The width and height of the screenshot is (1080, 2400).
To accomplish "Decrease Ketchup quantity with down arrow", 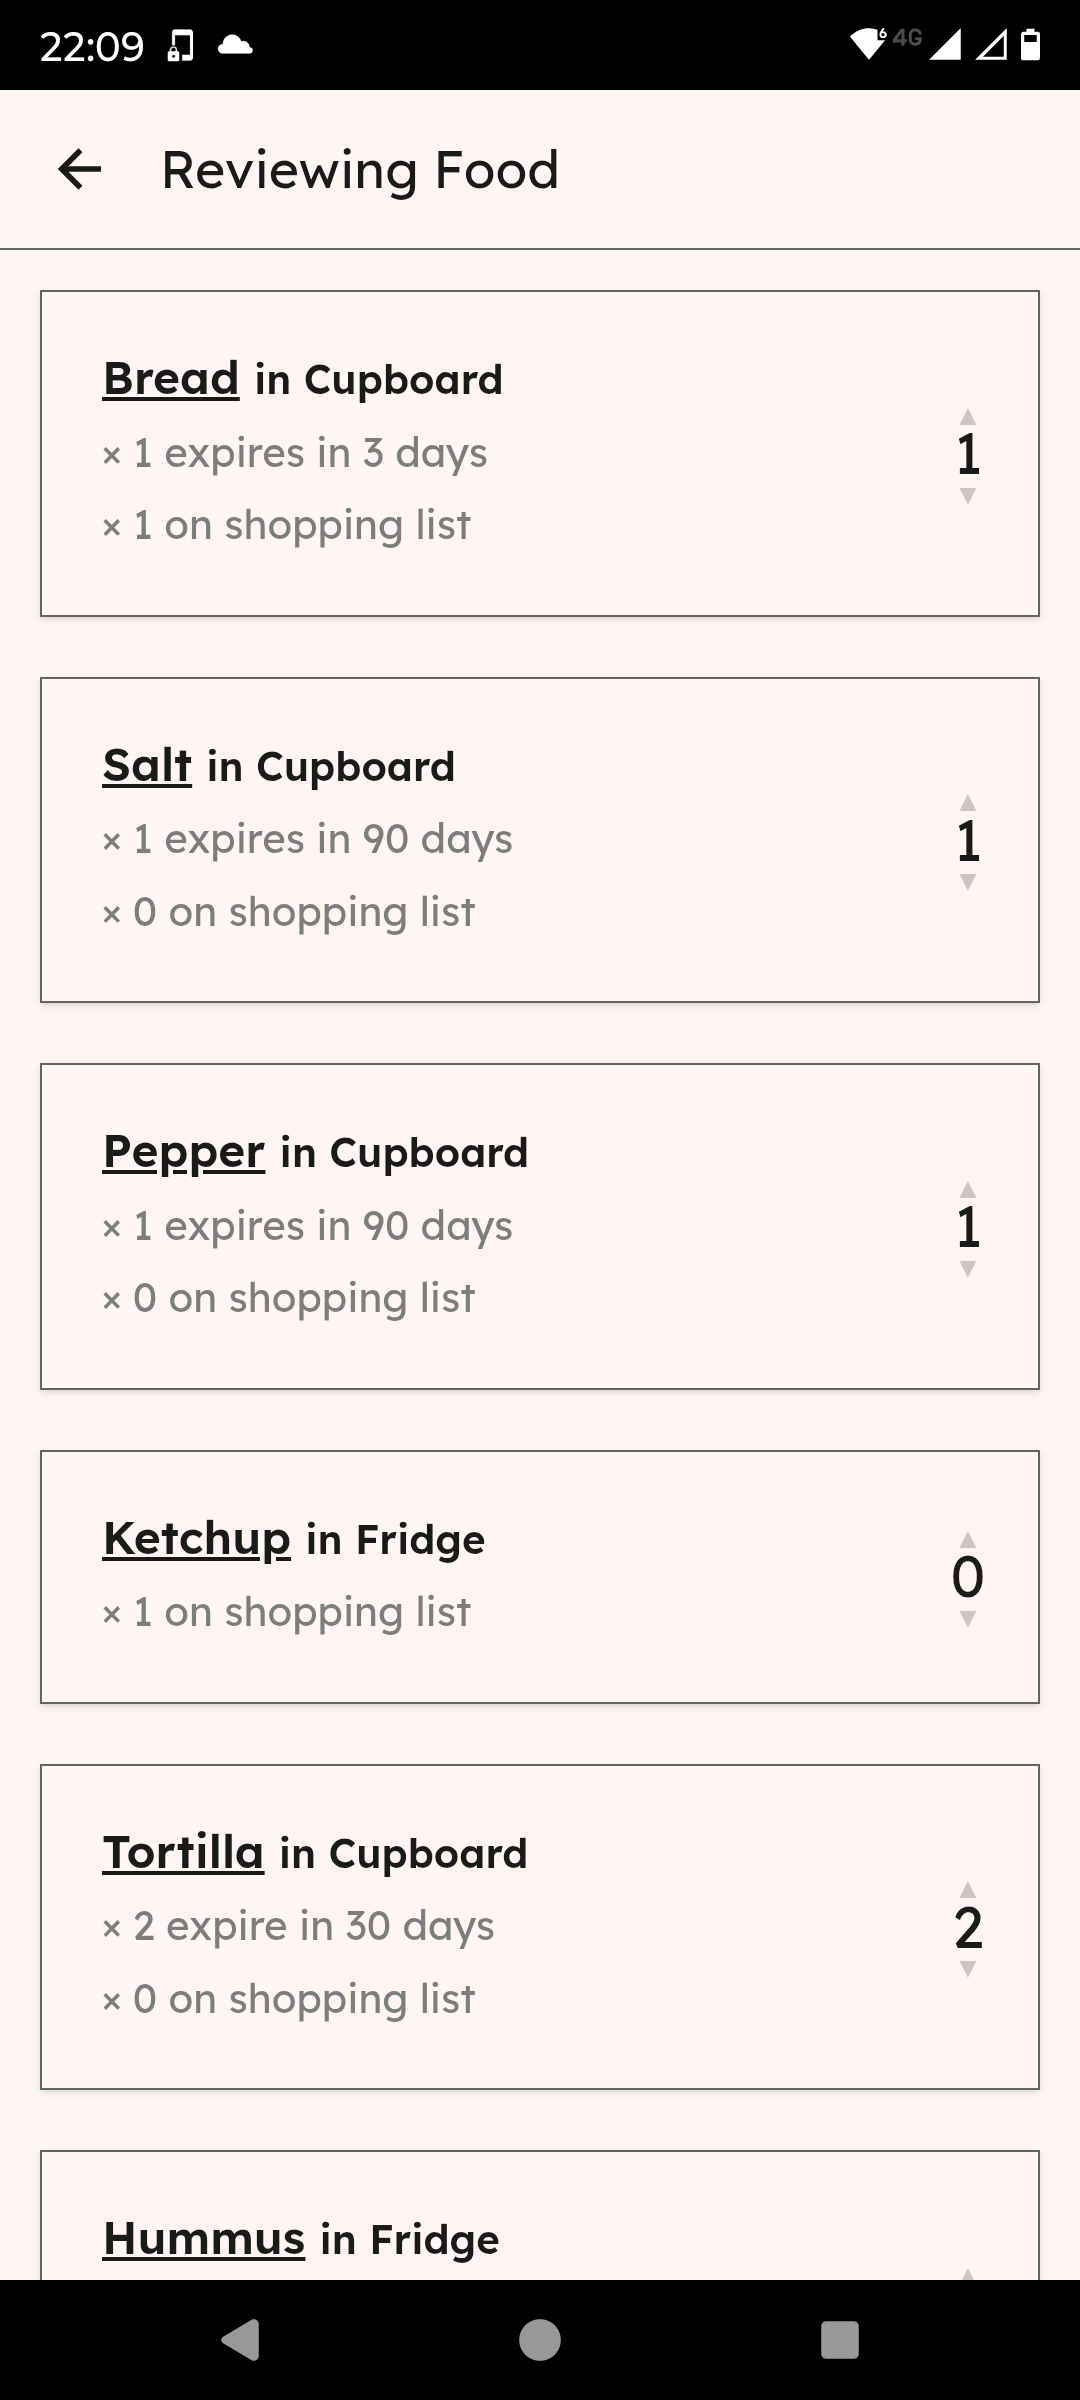I will pyautogui.click(x=967, y=1619).
